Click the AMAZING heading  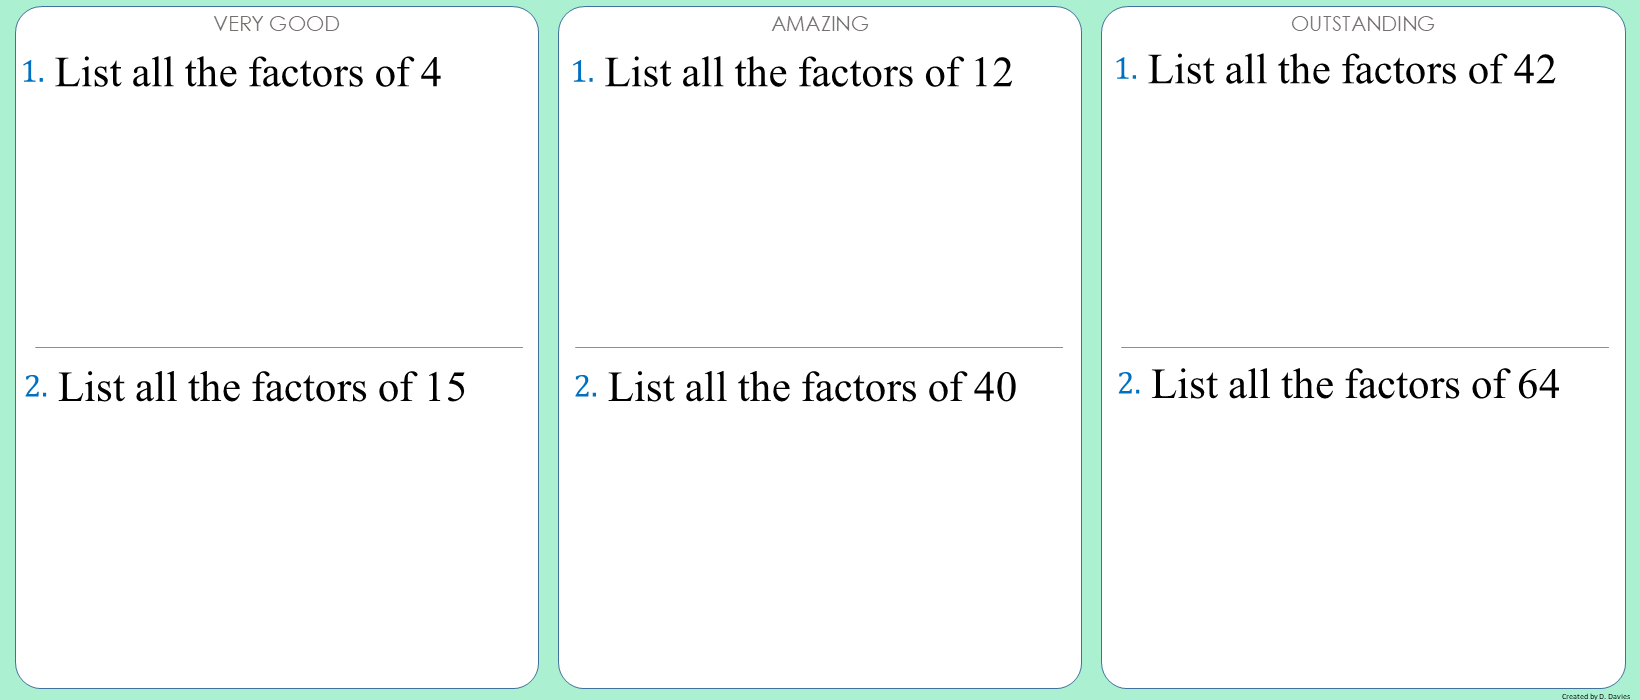coord(820,24)
